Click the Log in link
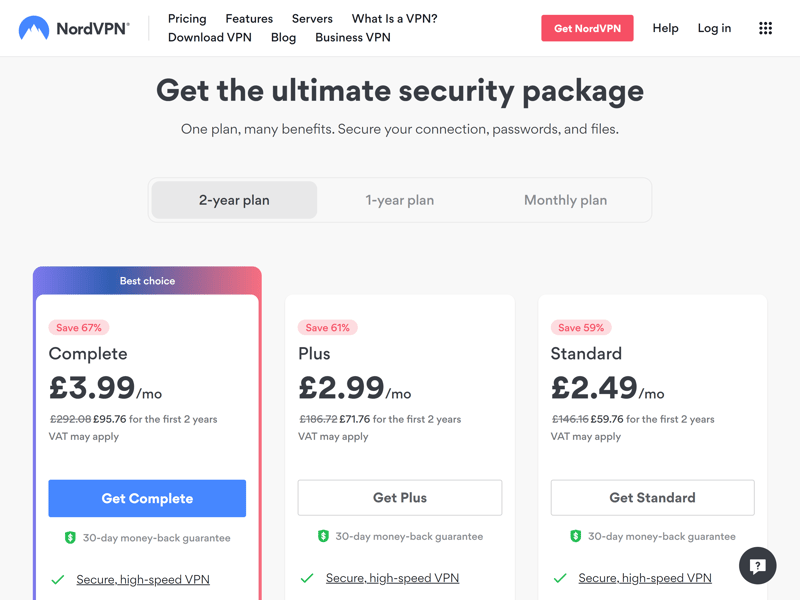 714,28
